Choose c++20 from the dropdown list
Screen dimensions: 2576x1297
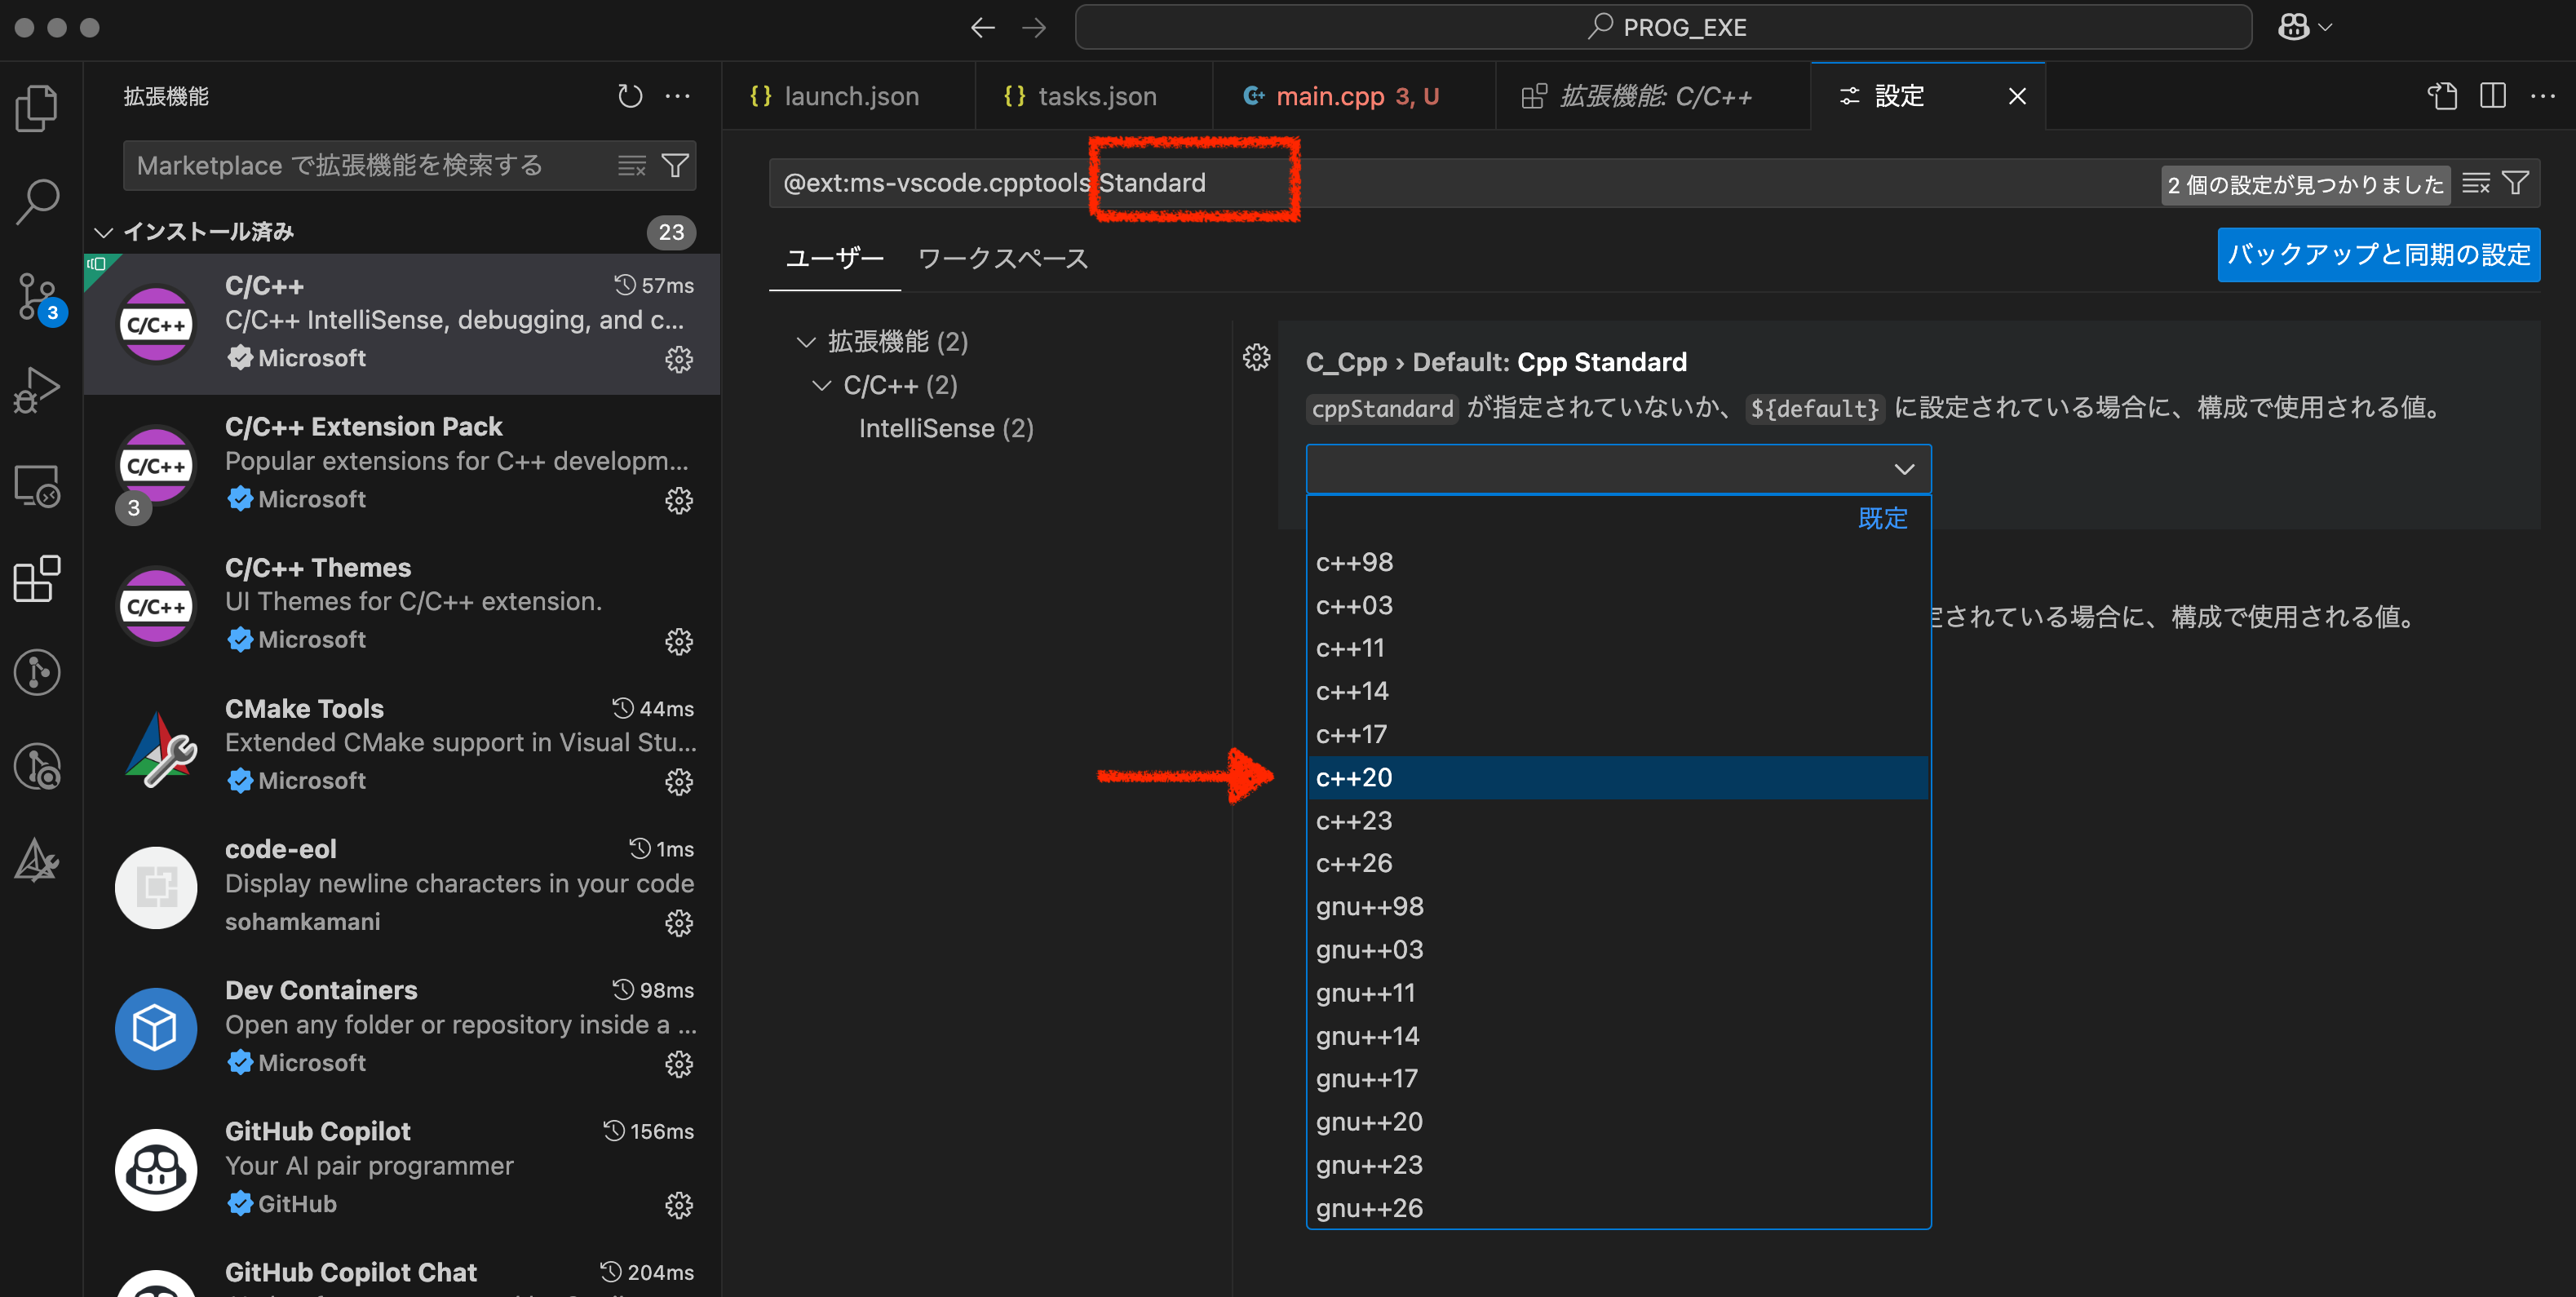point(1618,777)
